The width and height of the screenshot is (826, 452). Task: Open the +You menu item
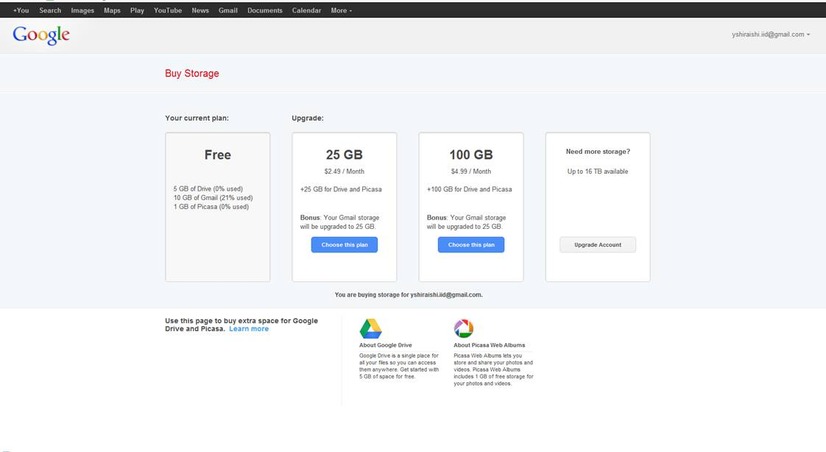point(21,10)
